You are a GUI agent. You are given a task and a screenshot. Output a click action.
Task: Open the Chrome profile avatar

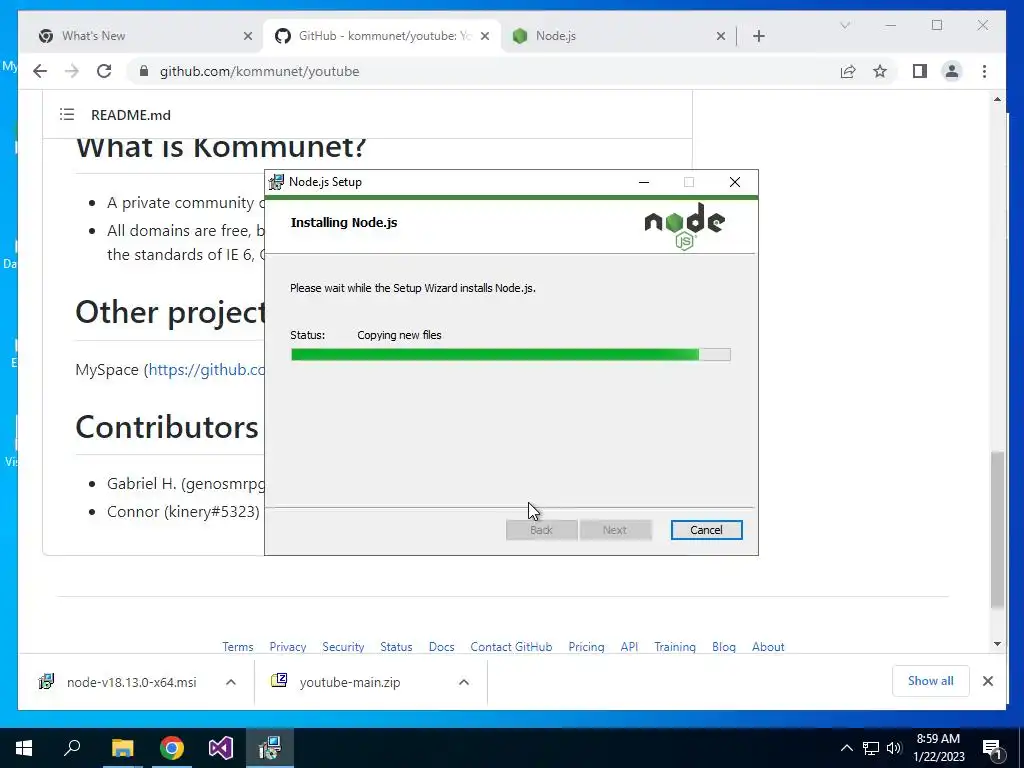point(952,71)
